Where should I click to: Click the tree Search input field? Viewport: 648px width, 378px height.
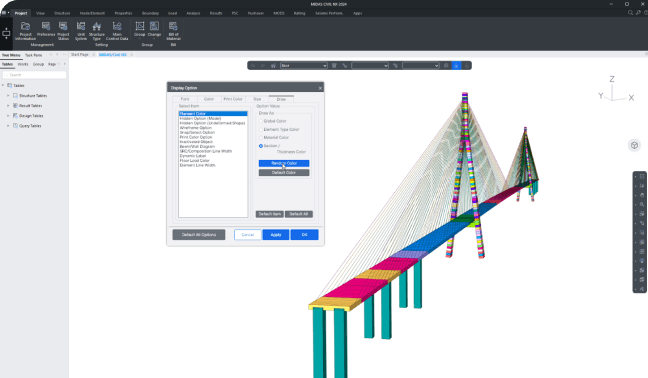point(34,75)
